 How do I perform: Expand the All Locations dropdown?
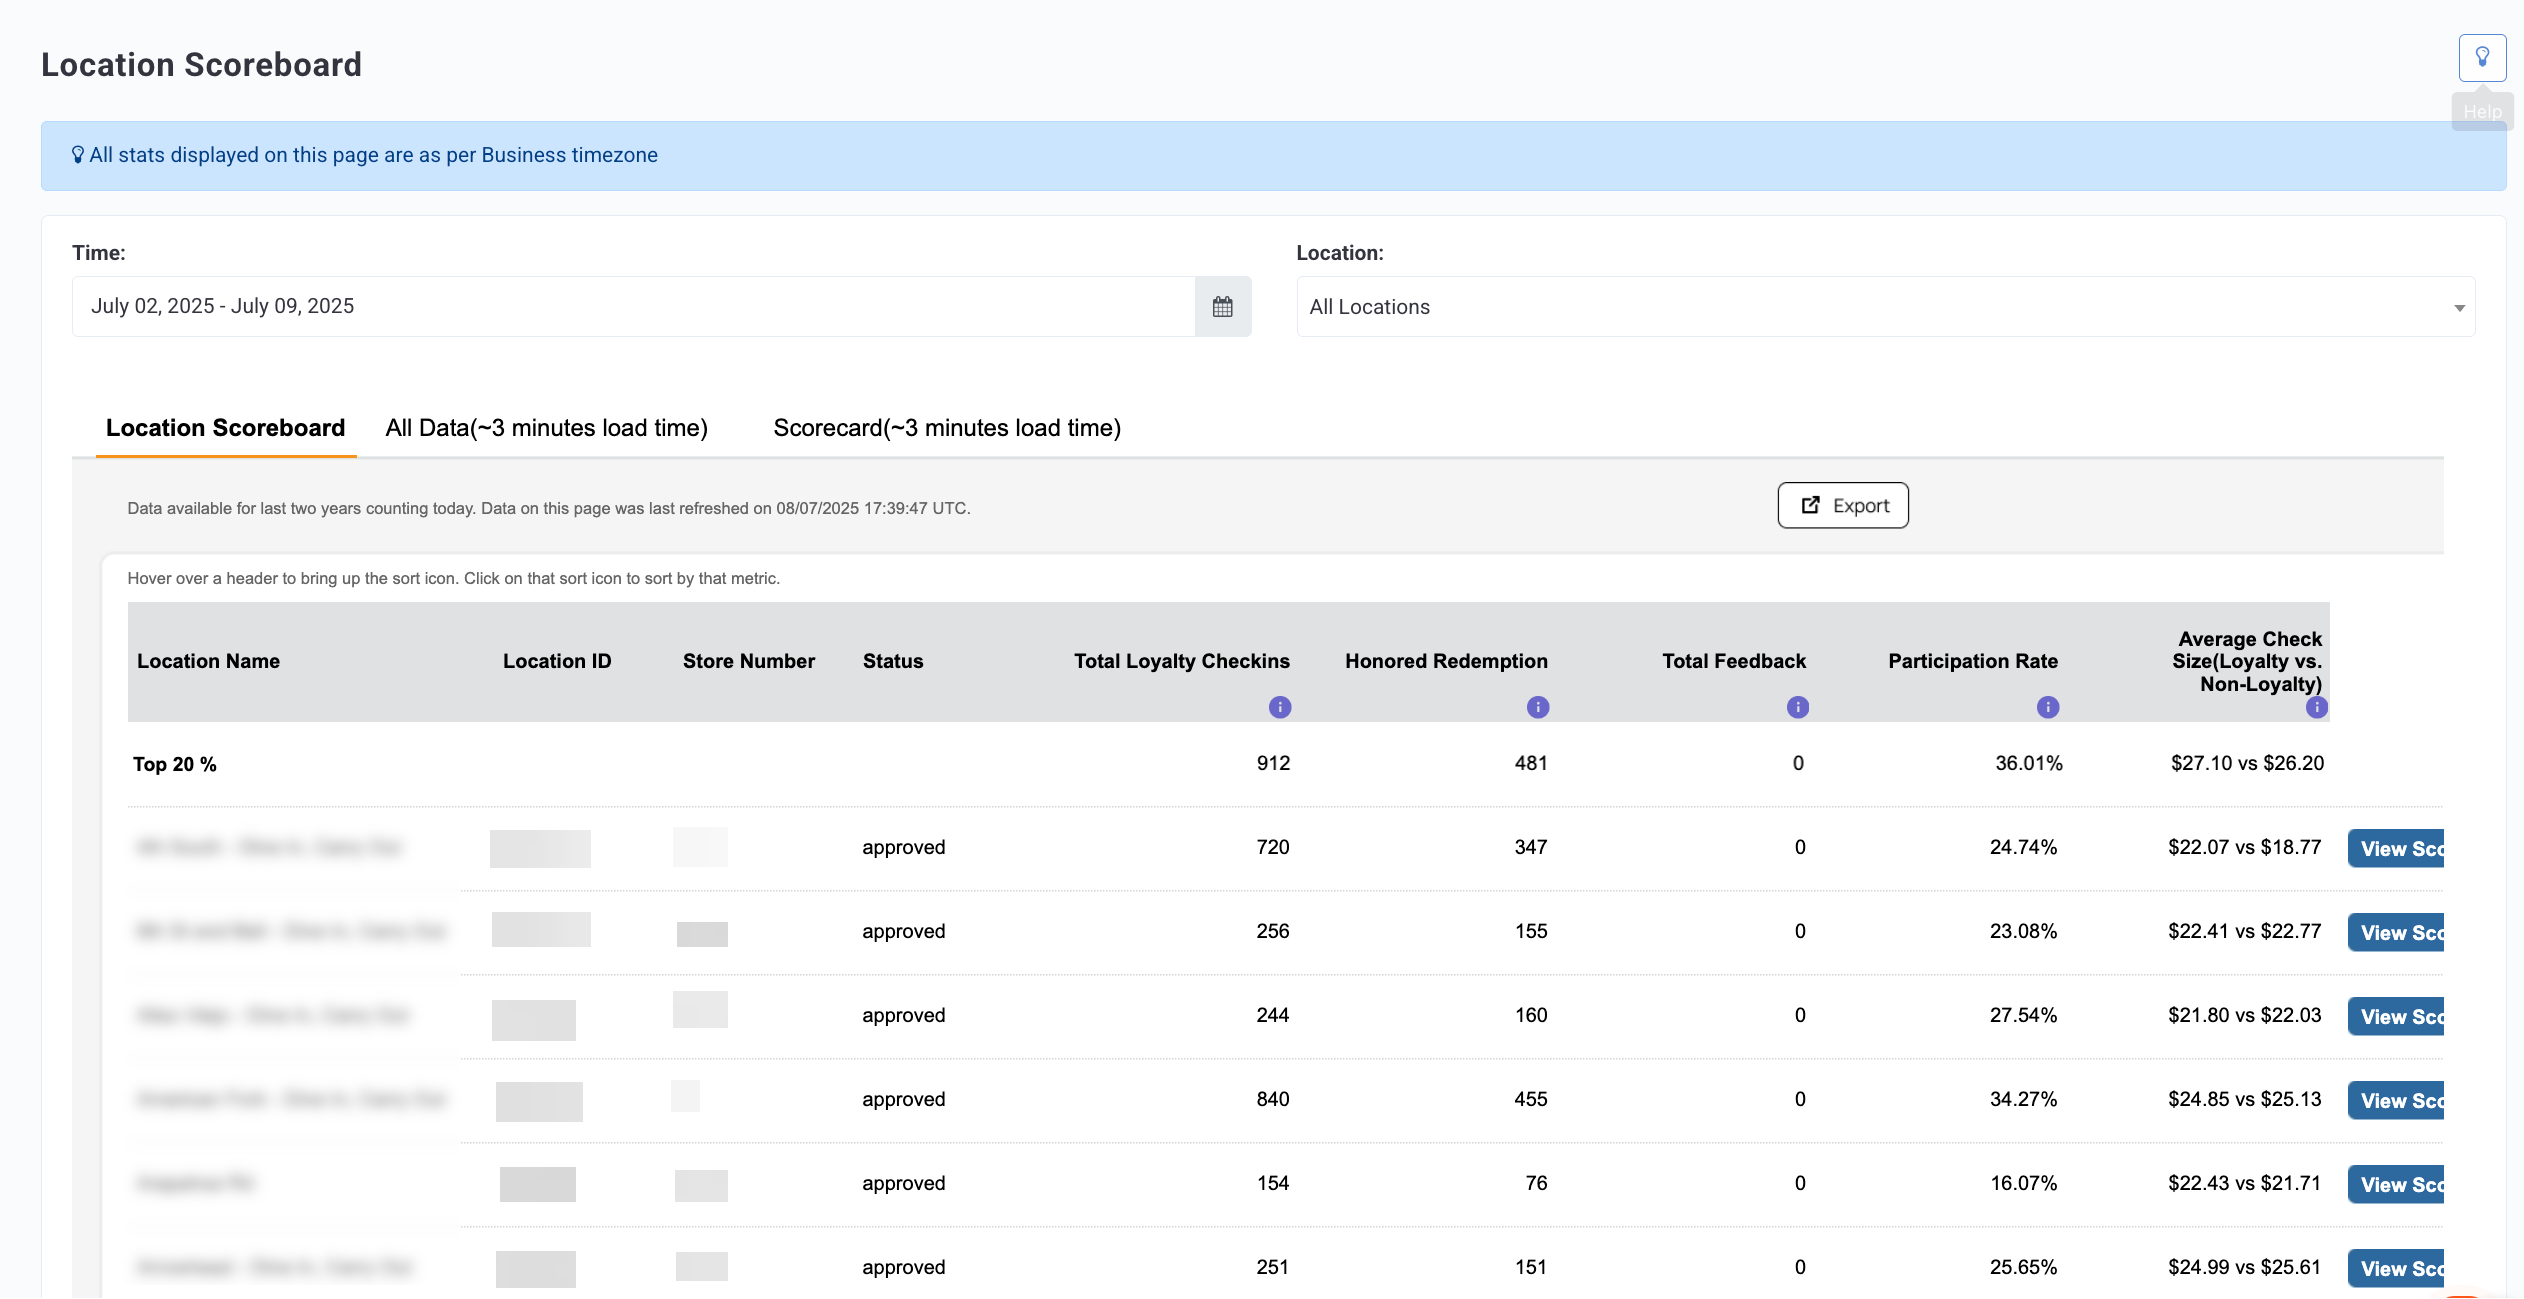pos(1885,307)
